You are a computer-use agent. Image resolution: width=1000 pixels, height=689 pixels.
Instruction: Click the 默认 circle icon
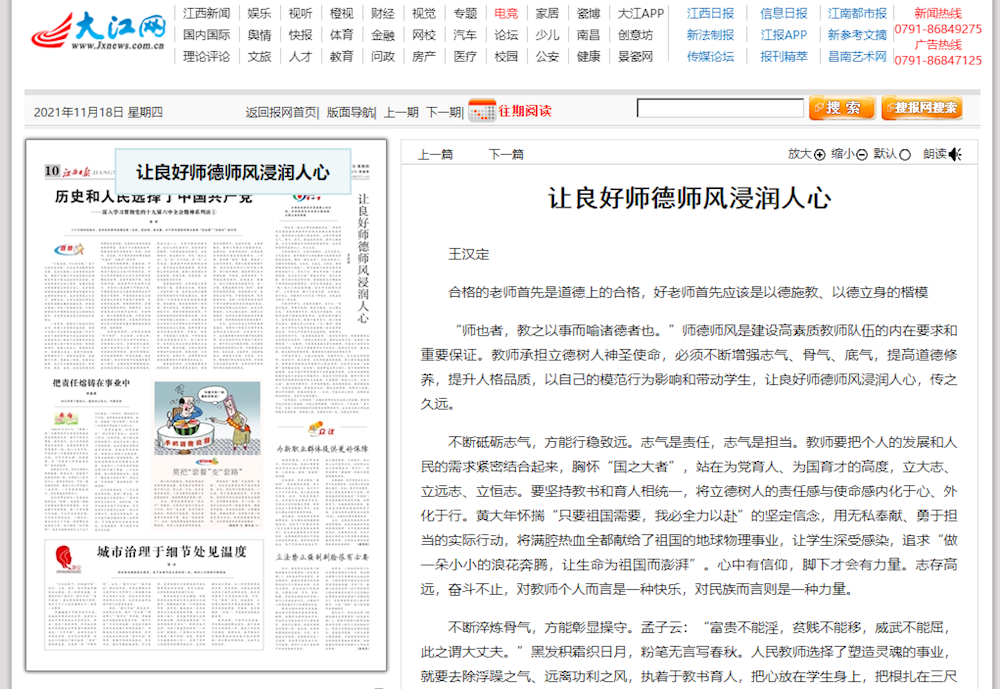(905, 154)
